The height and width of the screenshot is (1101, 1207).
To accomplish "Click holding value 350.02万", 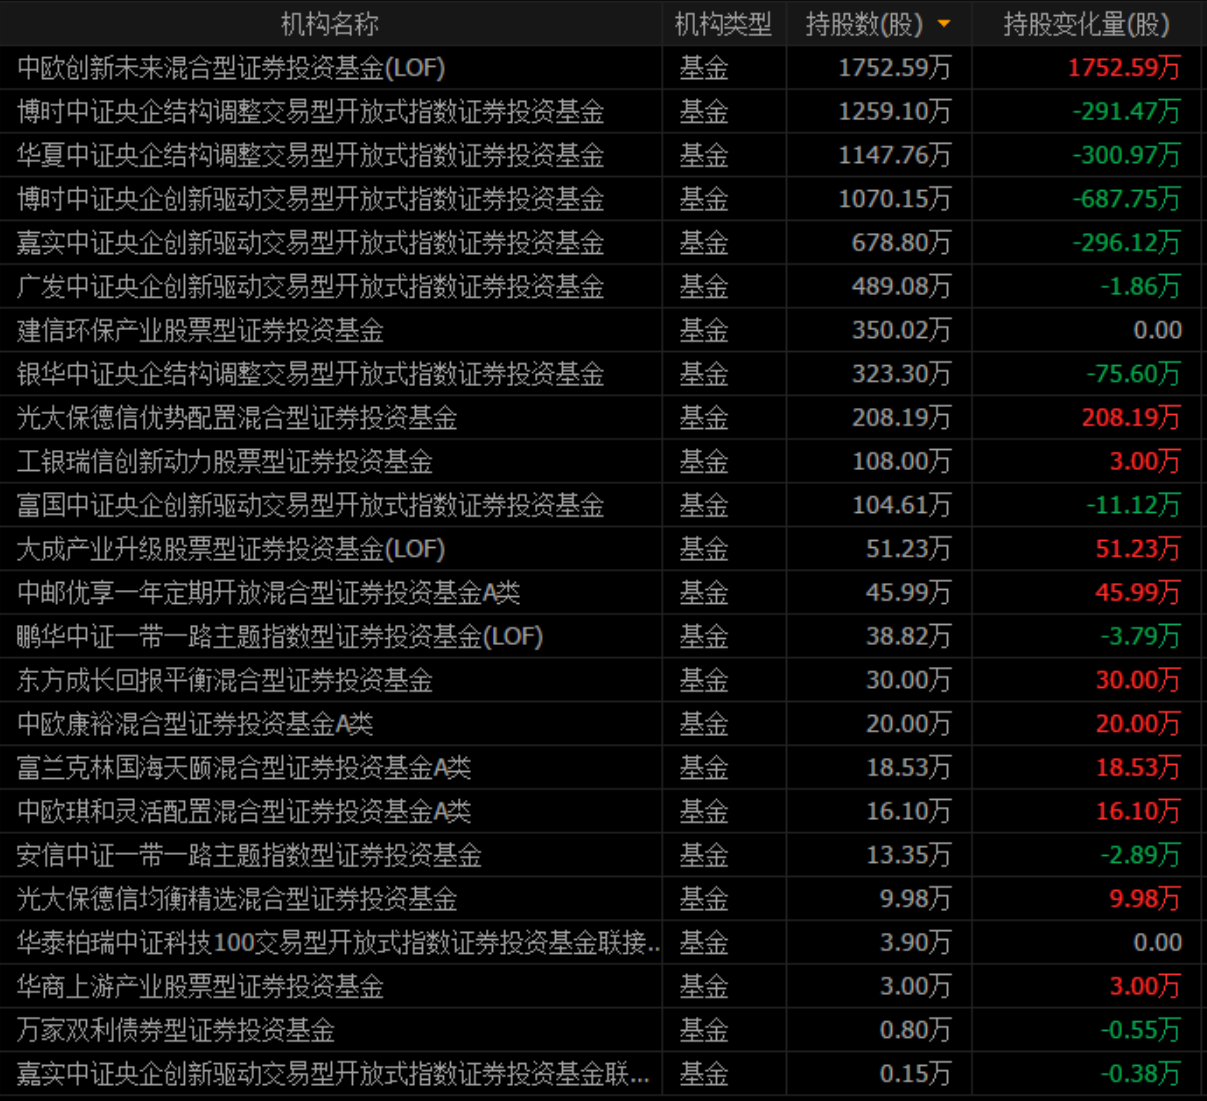I will [x=902, y=330].
